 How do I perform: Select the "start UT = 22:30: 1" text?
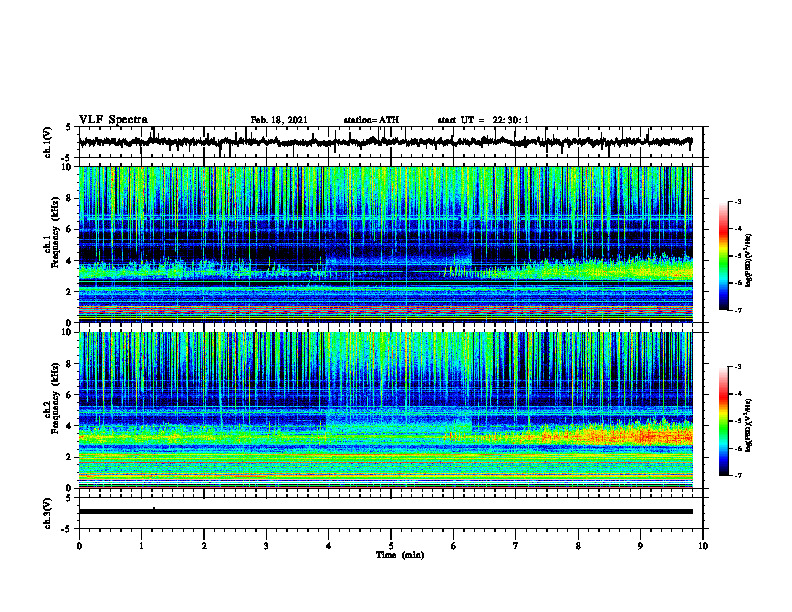click(x=483, y=120)
